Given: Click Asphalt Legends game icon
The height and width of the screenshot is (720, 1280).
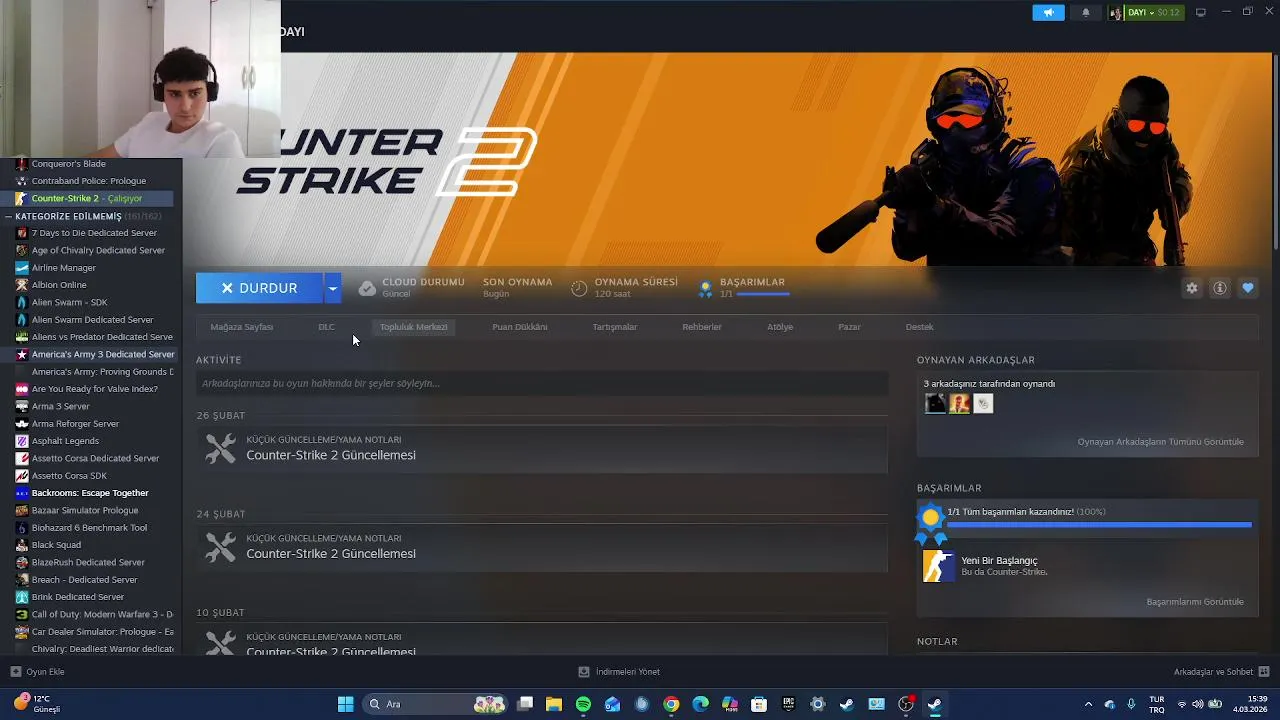Looking at the screenshot, I should click(22, 441).
